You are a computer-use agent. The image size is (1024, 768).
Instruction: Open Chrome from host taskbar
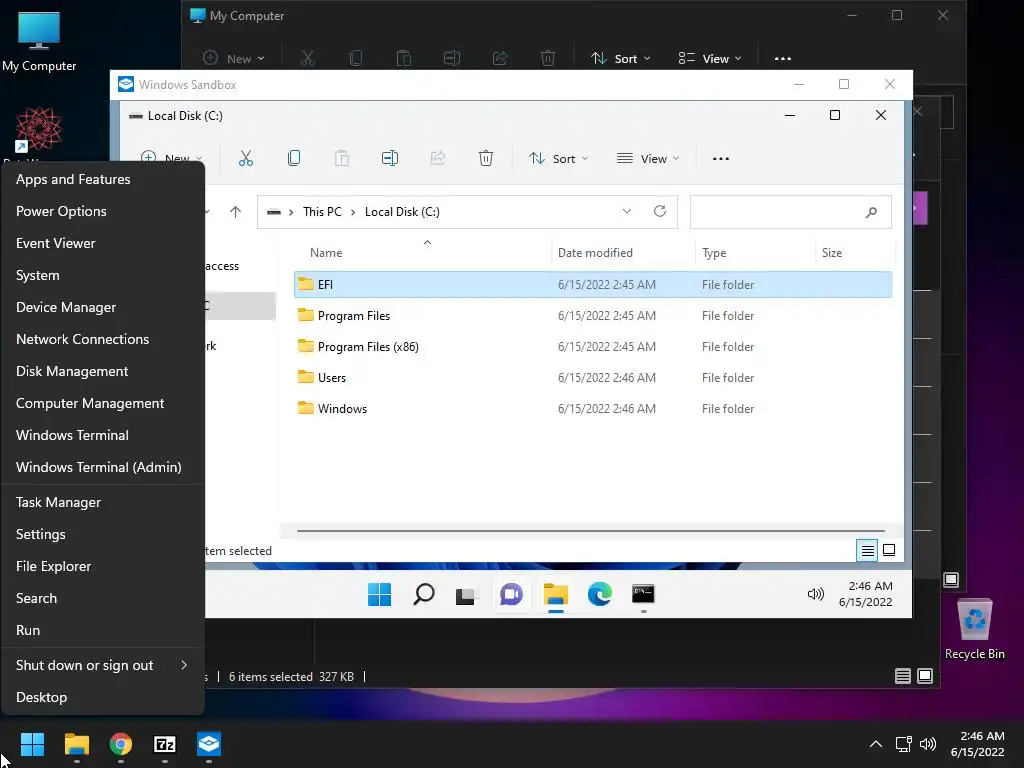(121, 744)
